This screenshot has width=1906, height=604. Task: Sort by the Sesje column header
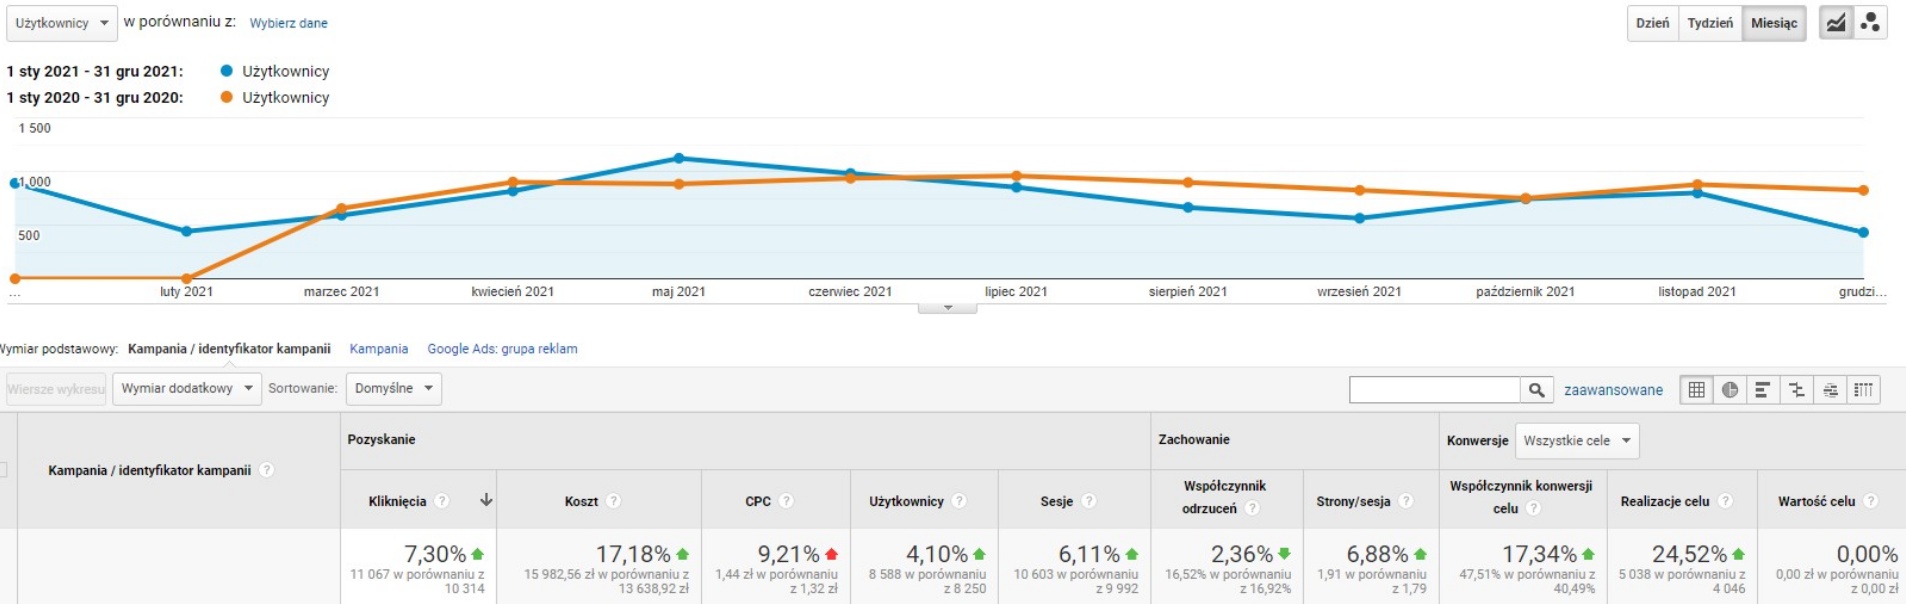[x=1056, y=501]
